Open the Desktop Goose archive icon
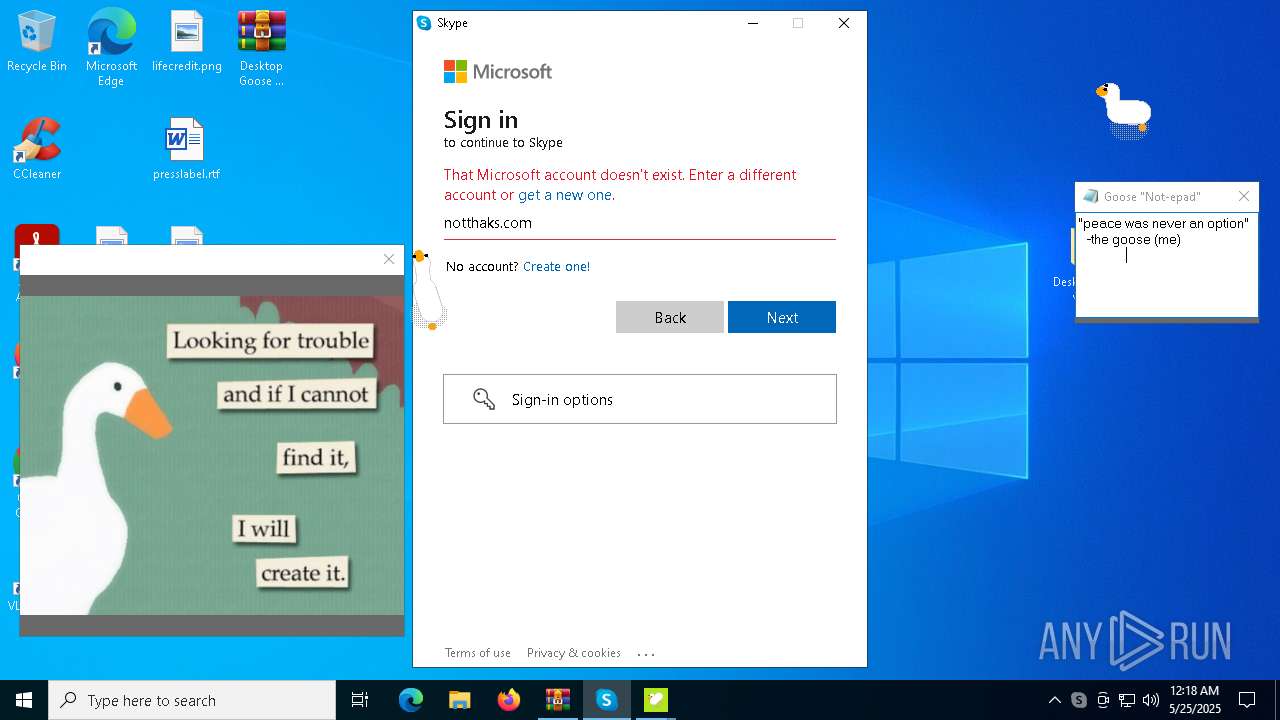 (x=261, y=48)
